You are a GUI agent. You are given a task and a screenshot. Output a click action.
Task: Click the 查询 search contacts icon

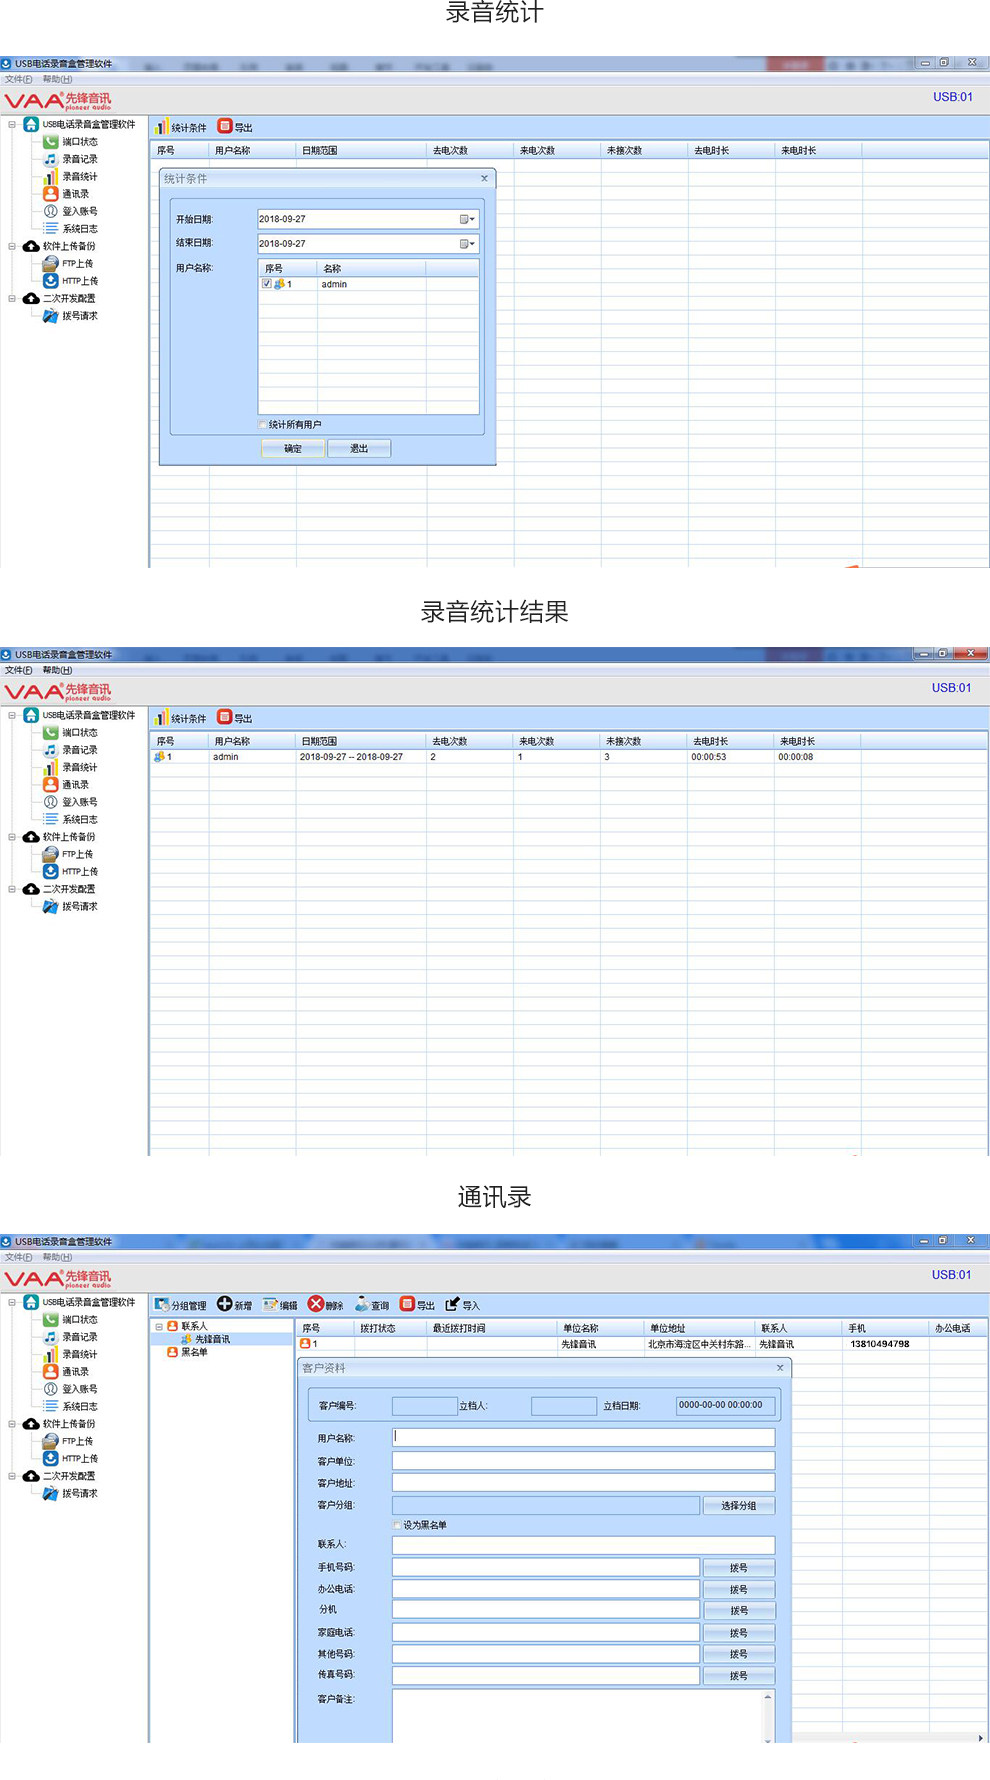pos(362,1304)
